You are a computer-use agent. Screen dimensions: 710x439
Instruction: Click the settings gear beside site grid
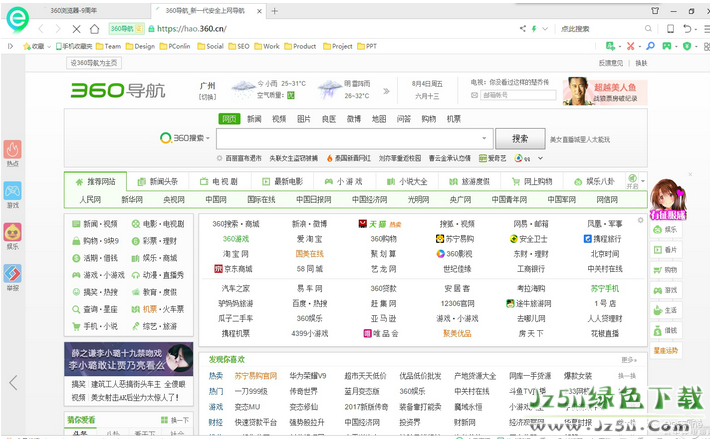tap(640, 220)
